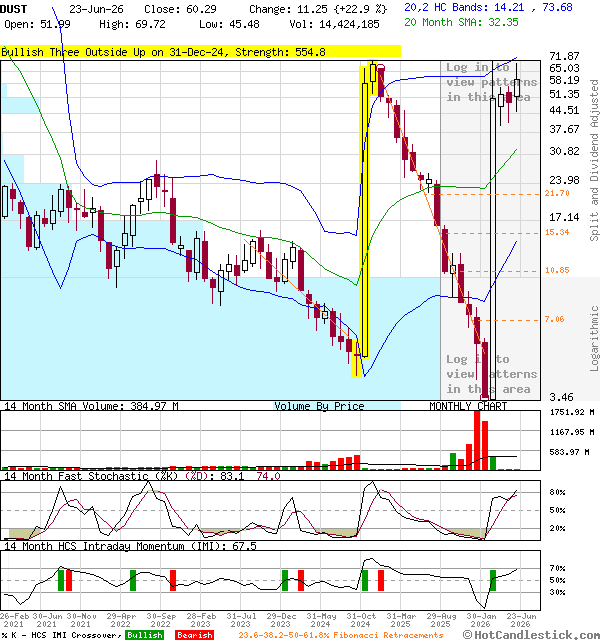600x640 pixels.
Task: Click the 23-Jun 2026 date axis label
Action: point(521,620)
